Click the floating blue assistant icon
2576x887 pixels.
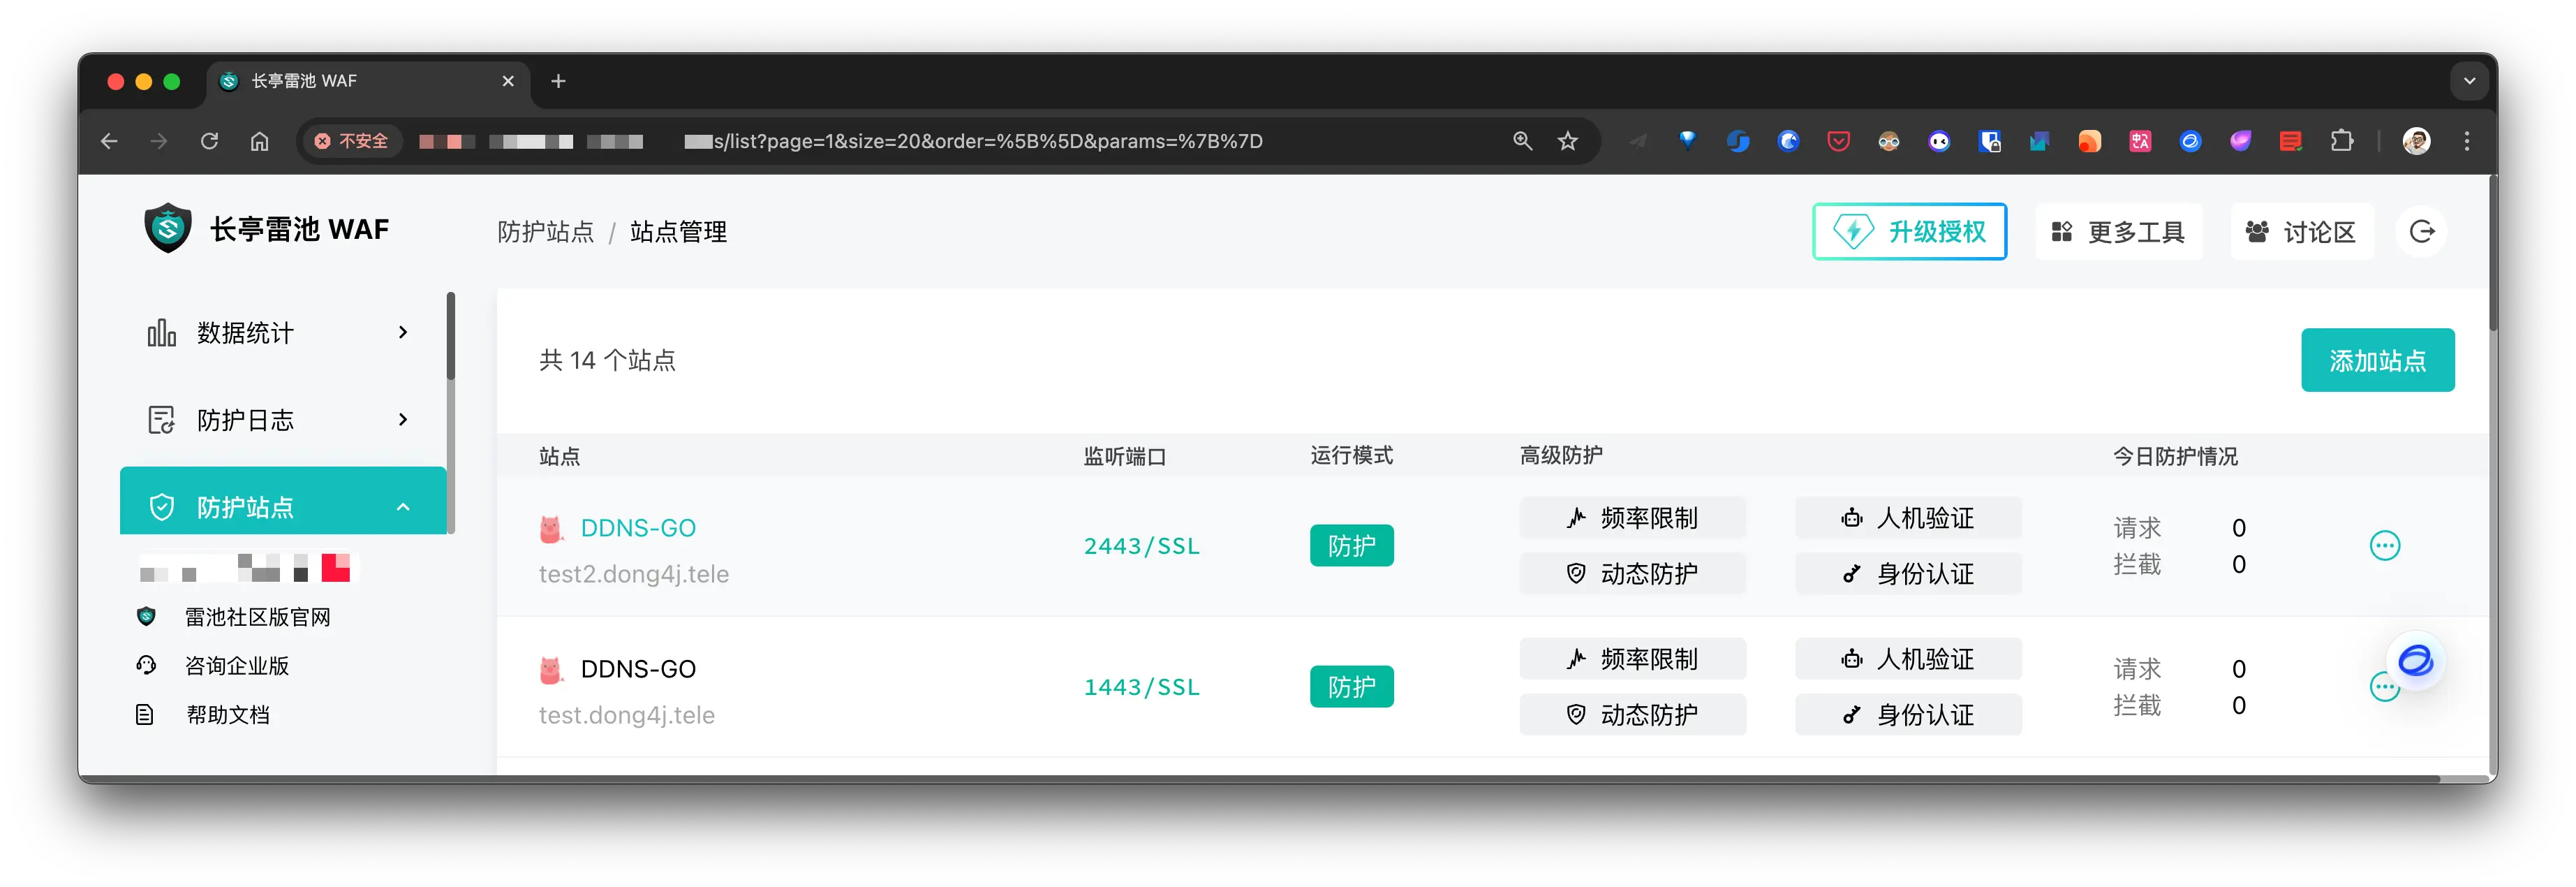coord(2415,661)
